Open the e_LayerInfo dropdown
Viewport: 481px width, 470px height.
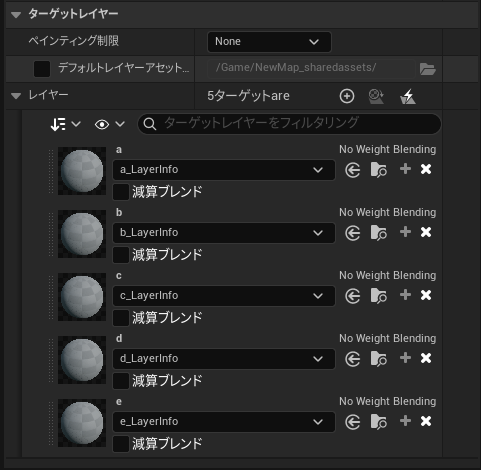[224, 422]
